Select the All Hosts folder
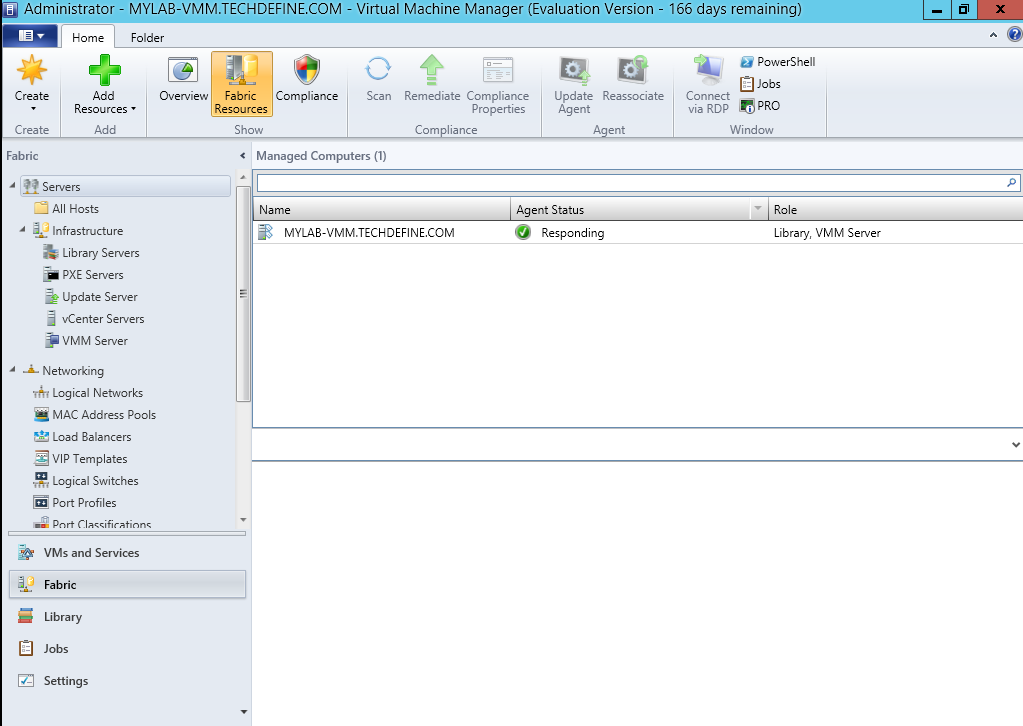 coord(67,209)
